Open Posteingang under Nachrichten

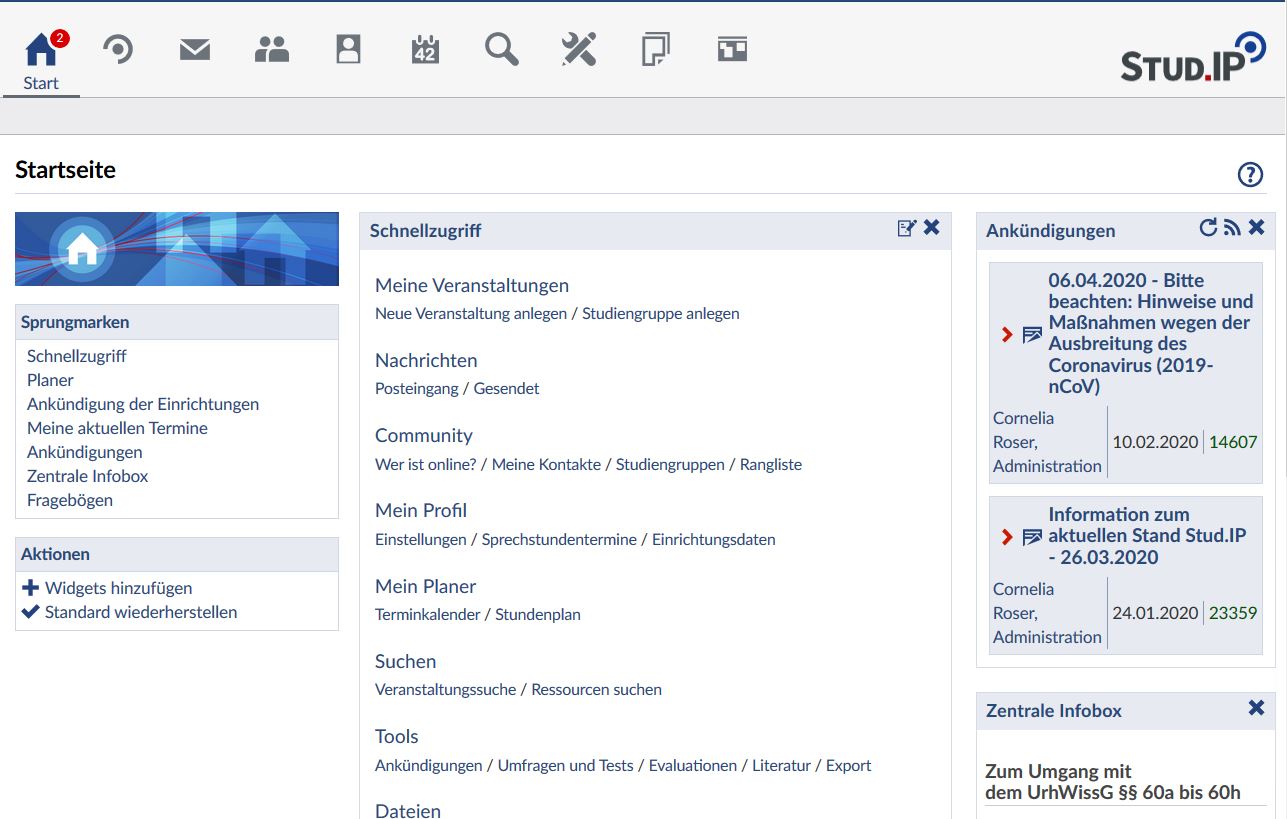(x=417, y=388)
